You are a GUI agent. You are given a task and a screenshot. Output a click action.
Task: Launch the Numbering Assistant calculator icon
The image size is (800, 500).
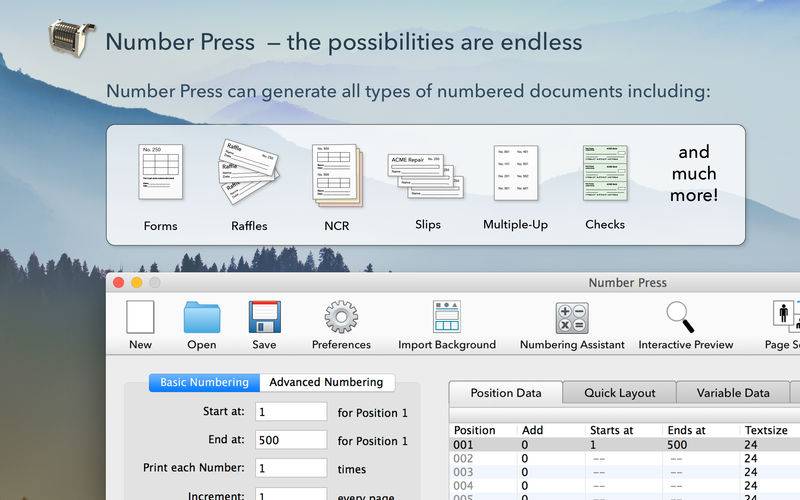tap(572, 317)
